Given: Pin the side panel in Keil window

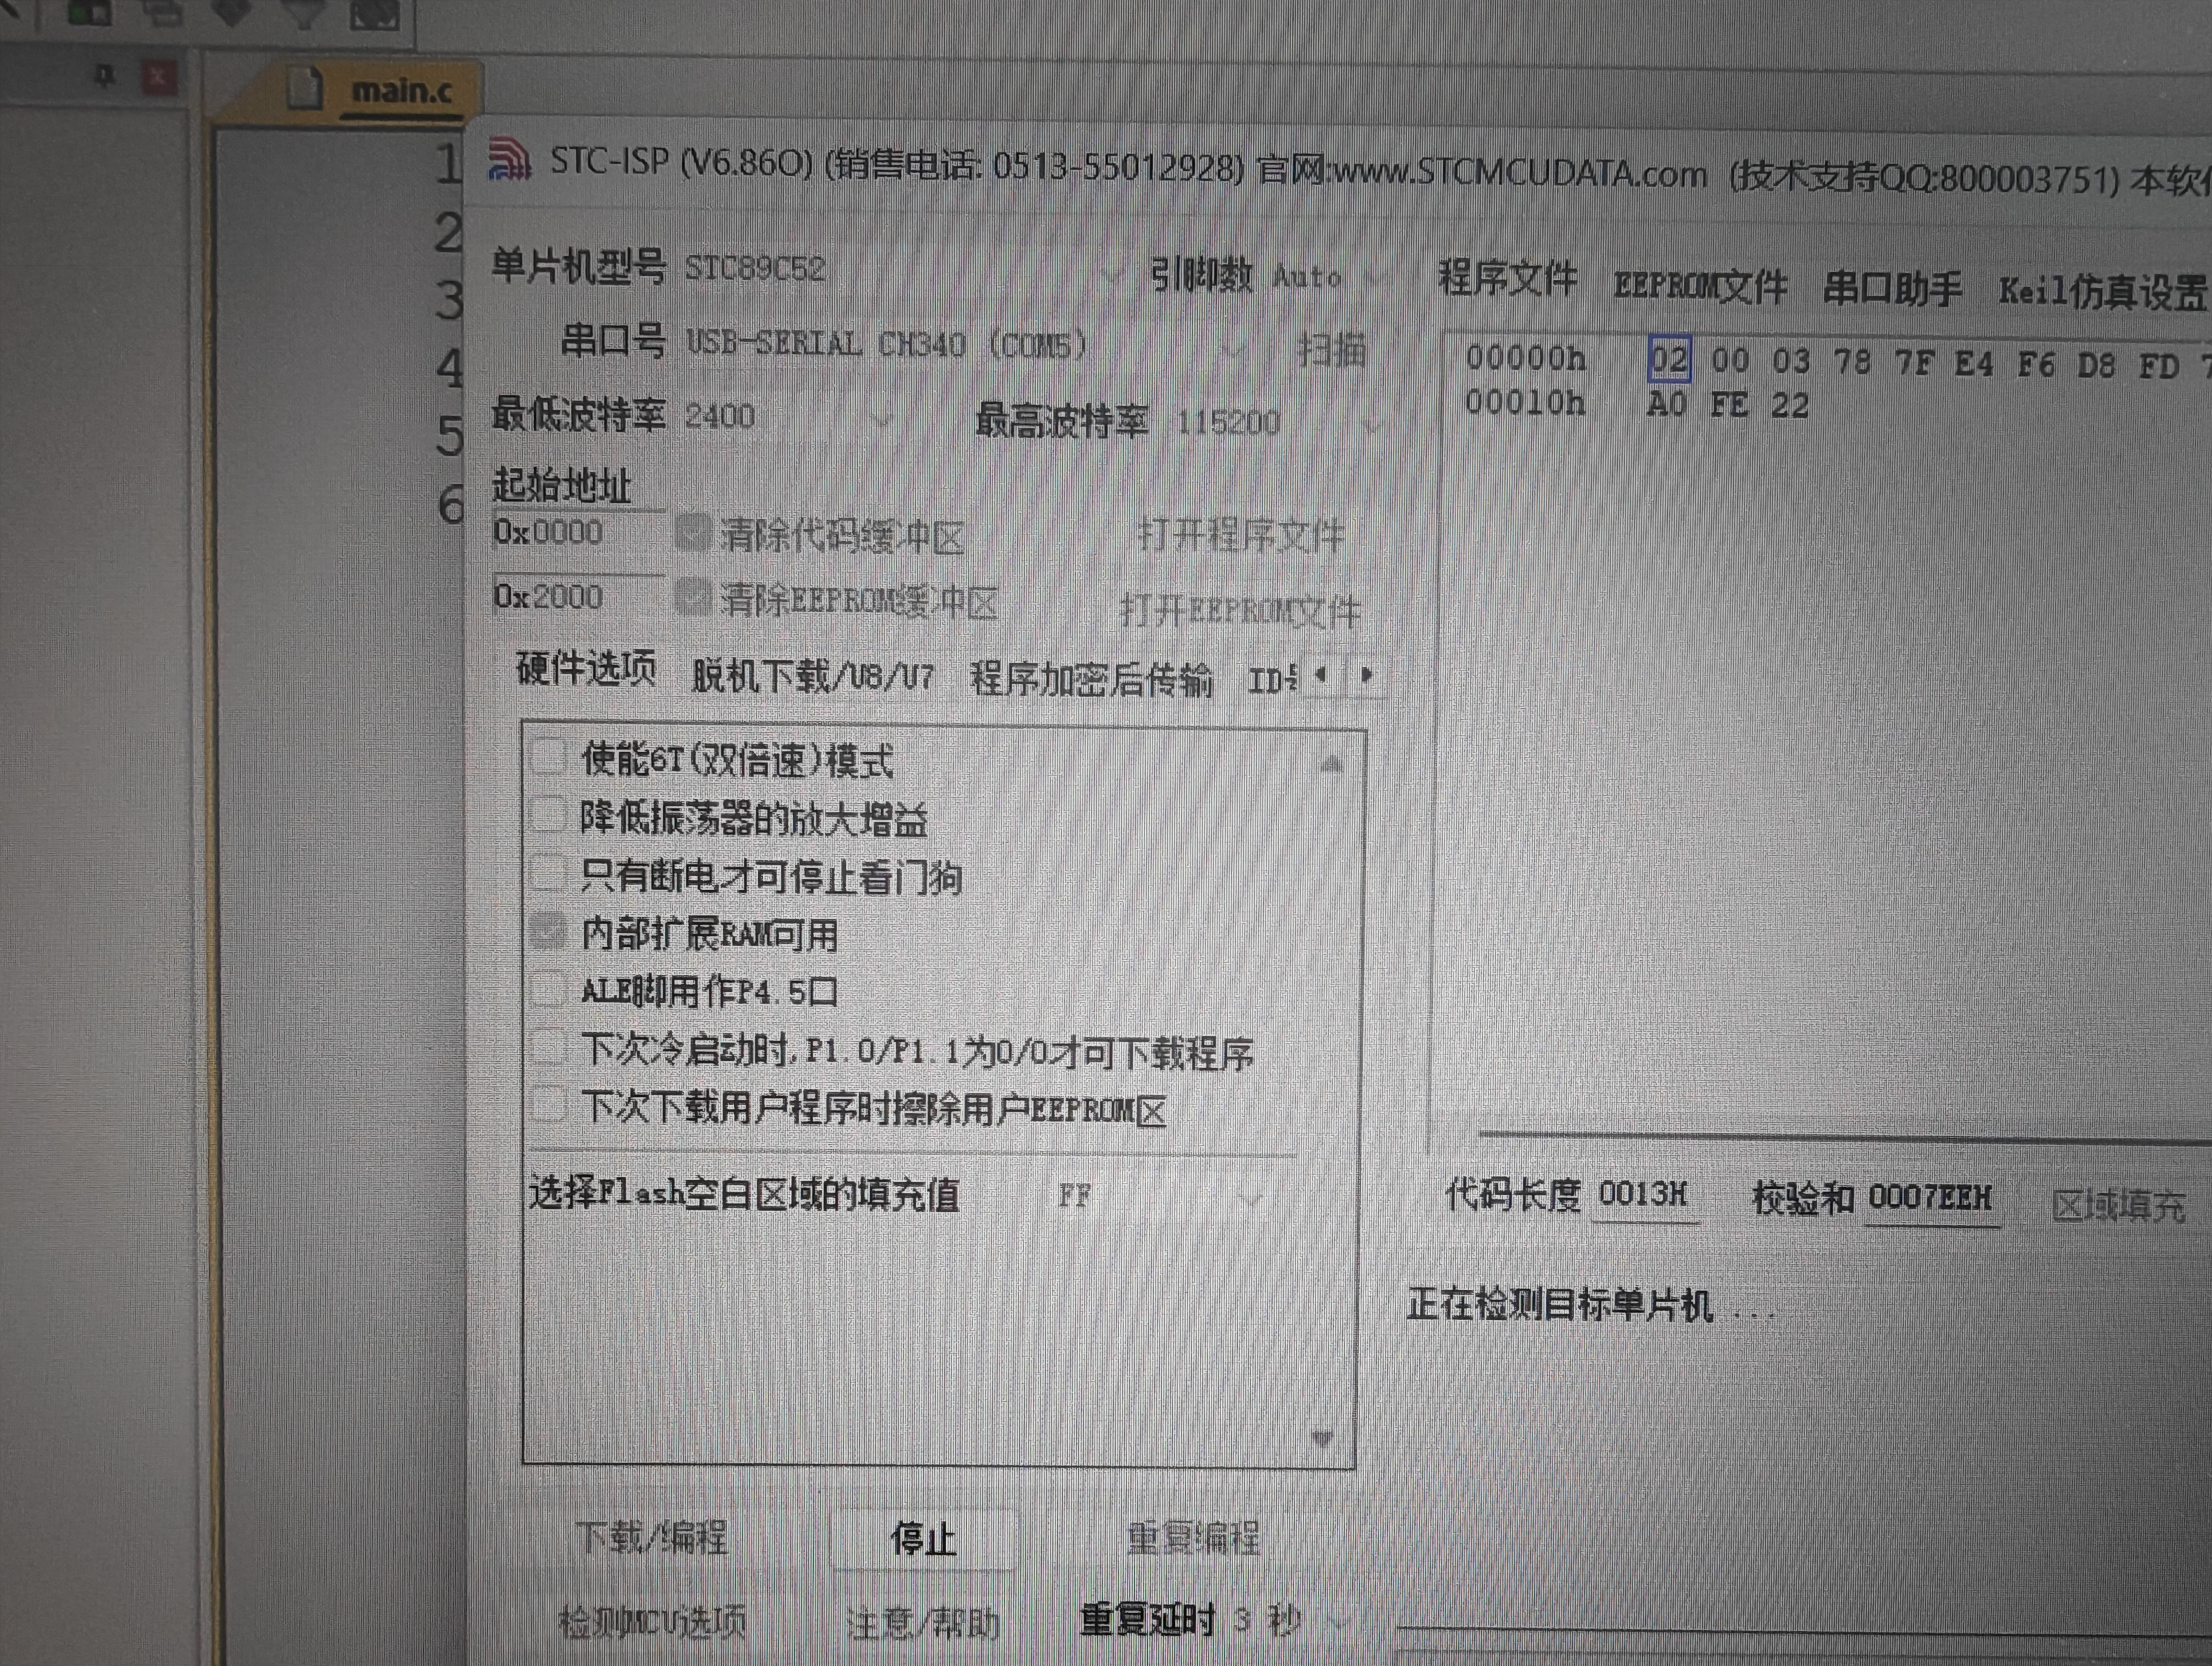Looking at the screenshot, I should 104,76.
